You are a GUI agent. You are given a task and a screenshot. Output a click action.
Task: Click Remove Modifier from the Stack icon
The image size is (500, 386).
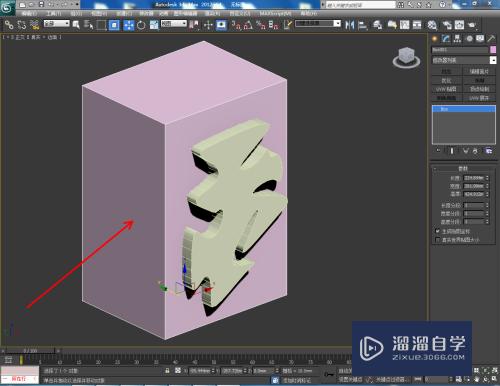click(475, 151)
